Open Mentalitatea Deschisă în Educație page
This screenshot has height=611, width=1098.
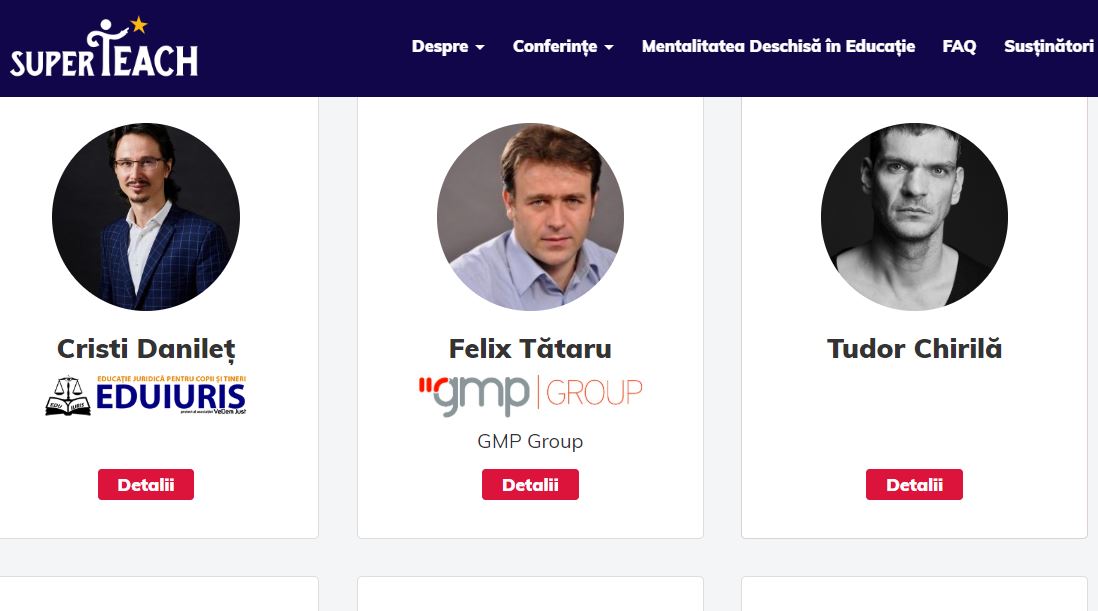(778, 46)
